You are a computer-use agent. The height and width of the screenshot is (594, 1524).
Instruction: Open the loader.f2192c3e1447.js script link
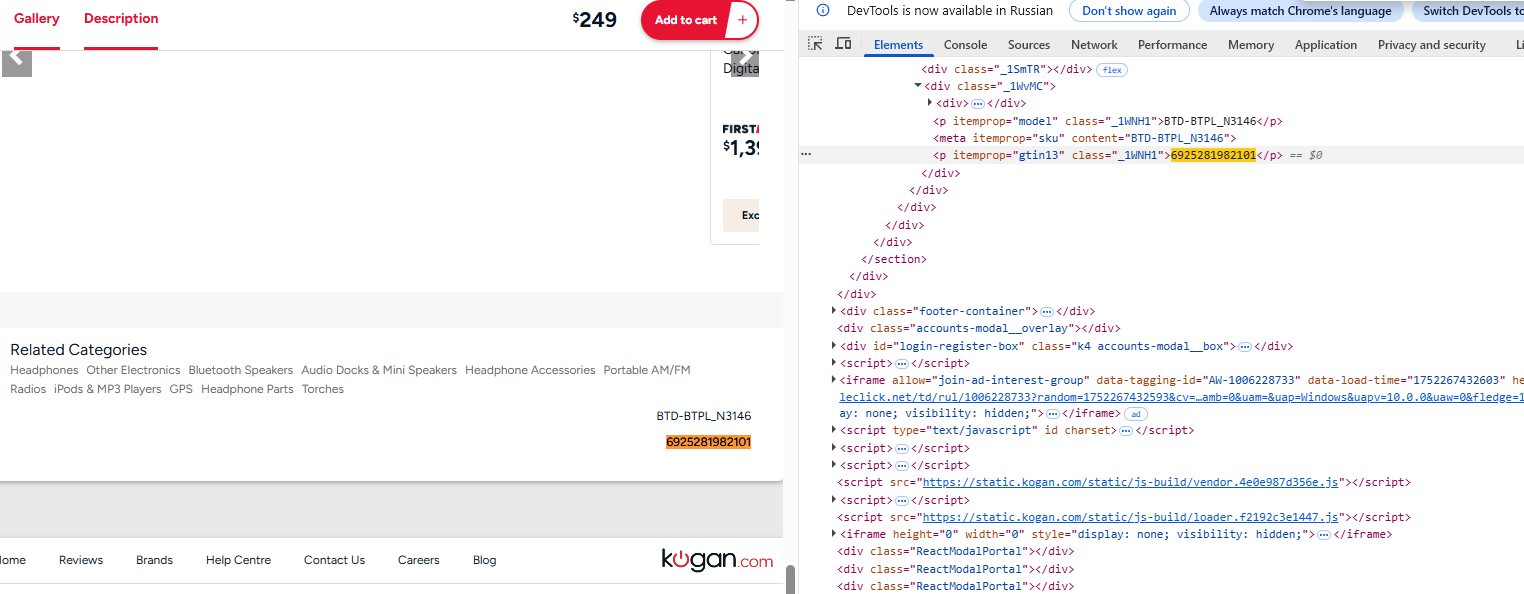coord(1130,517)
